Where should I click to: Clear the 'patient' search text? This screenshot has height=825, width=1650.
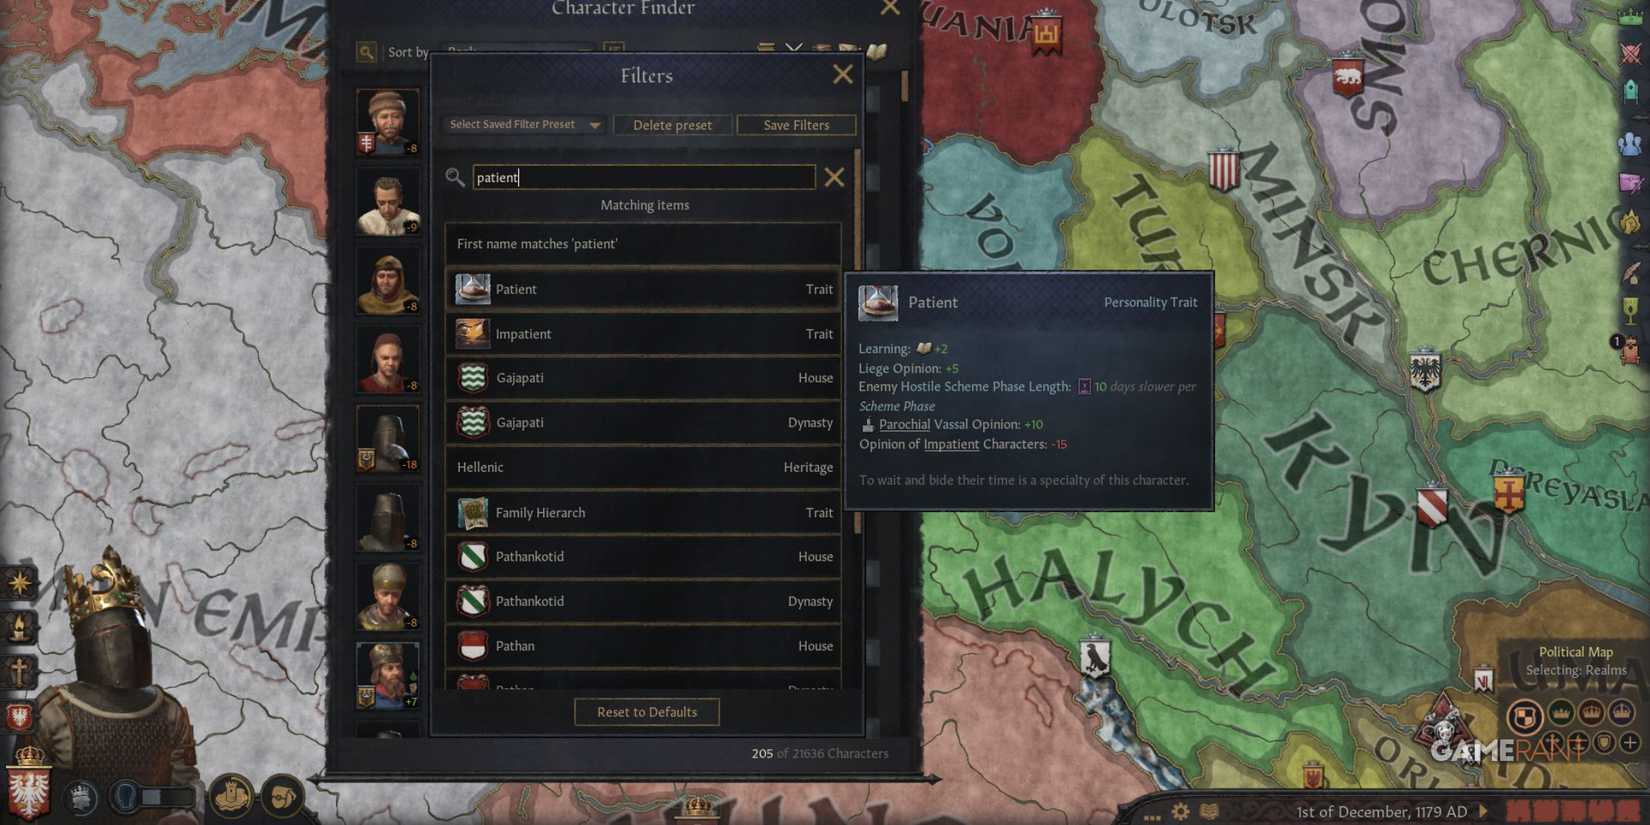[x=834, y=178]
